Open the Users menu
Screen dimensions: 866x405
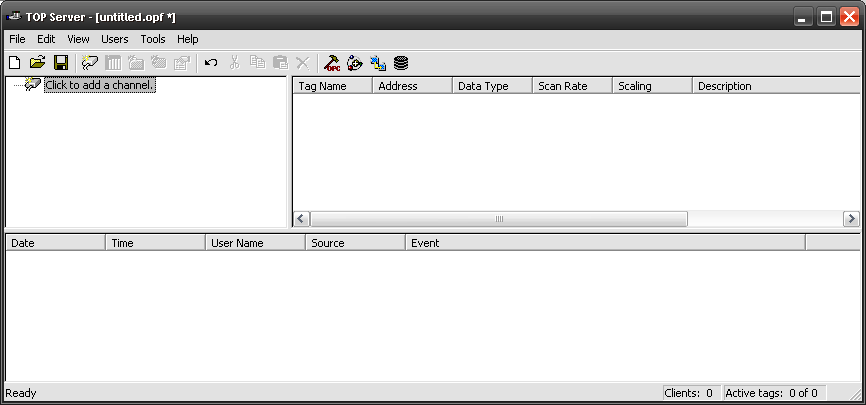pos(115,39)
